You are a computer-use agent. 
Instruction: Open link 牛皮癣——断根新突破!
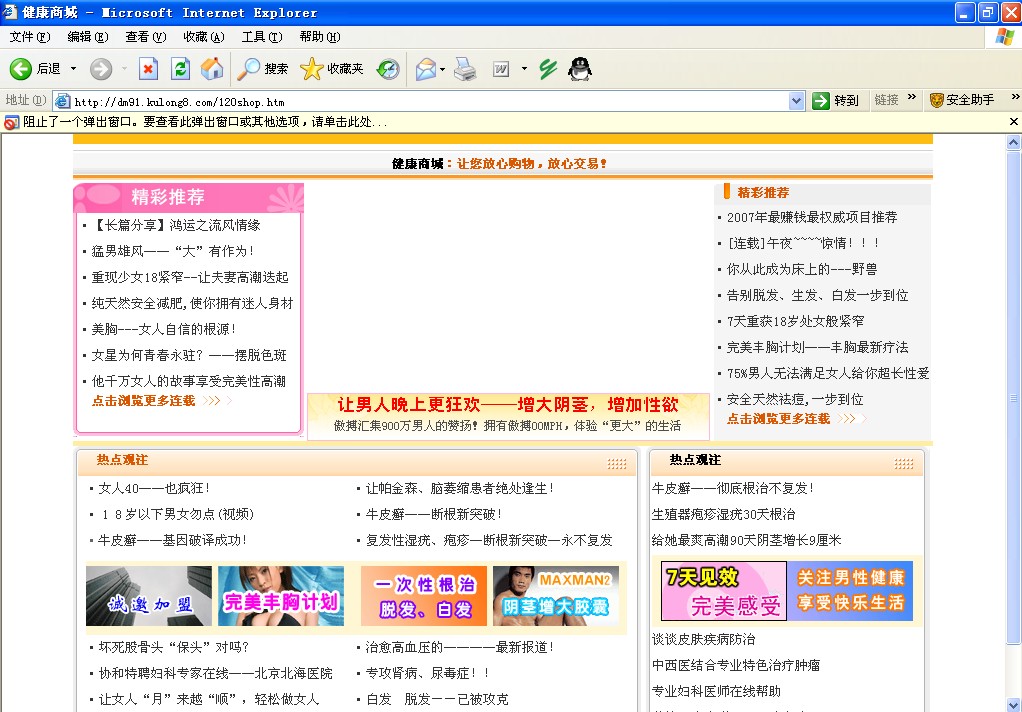433,514
